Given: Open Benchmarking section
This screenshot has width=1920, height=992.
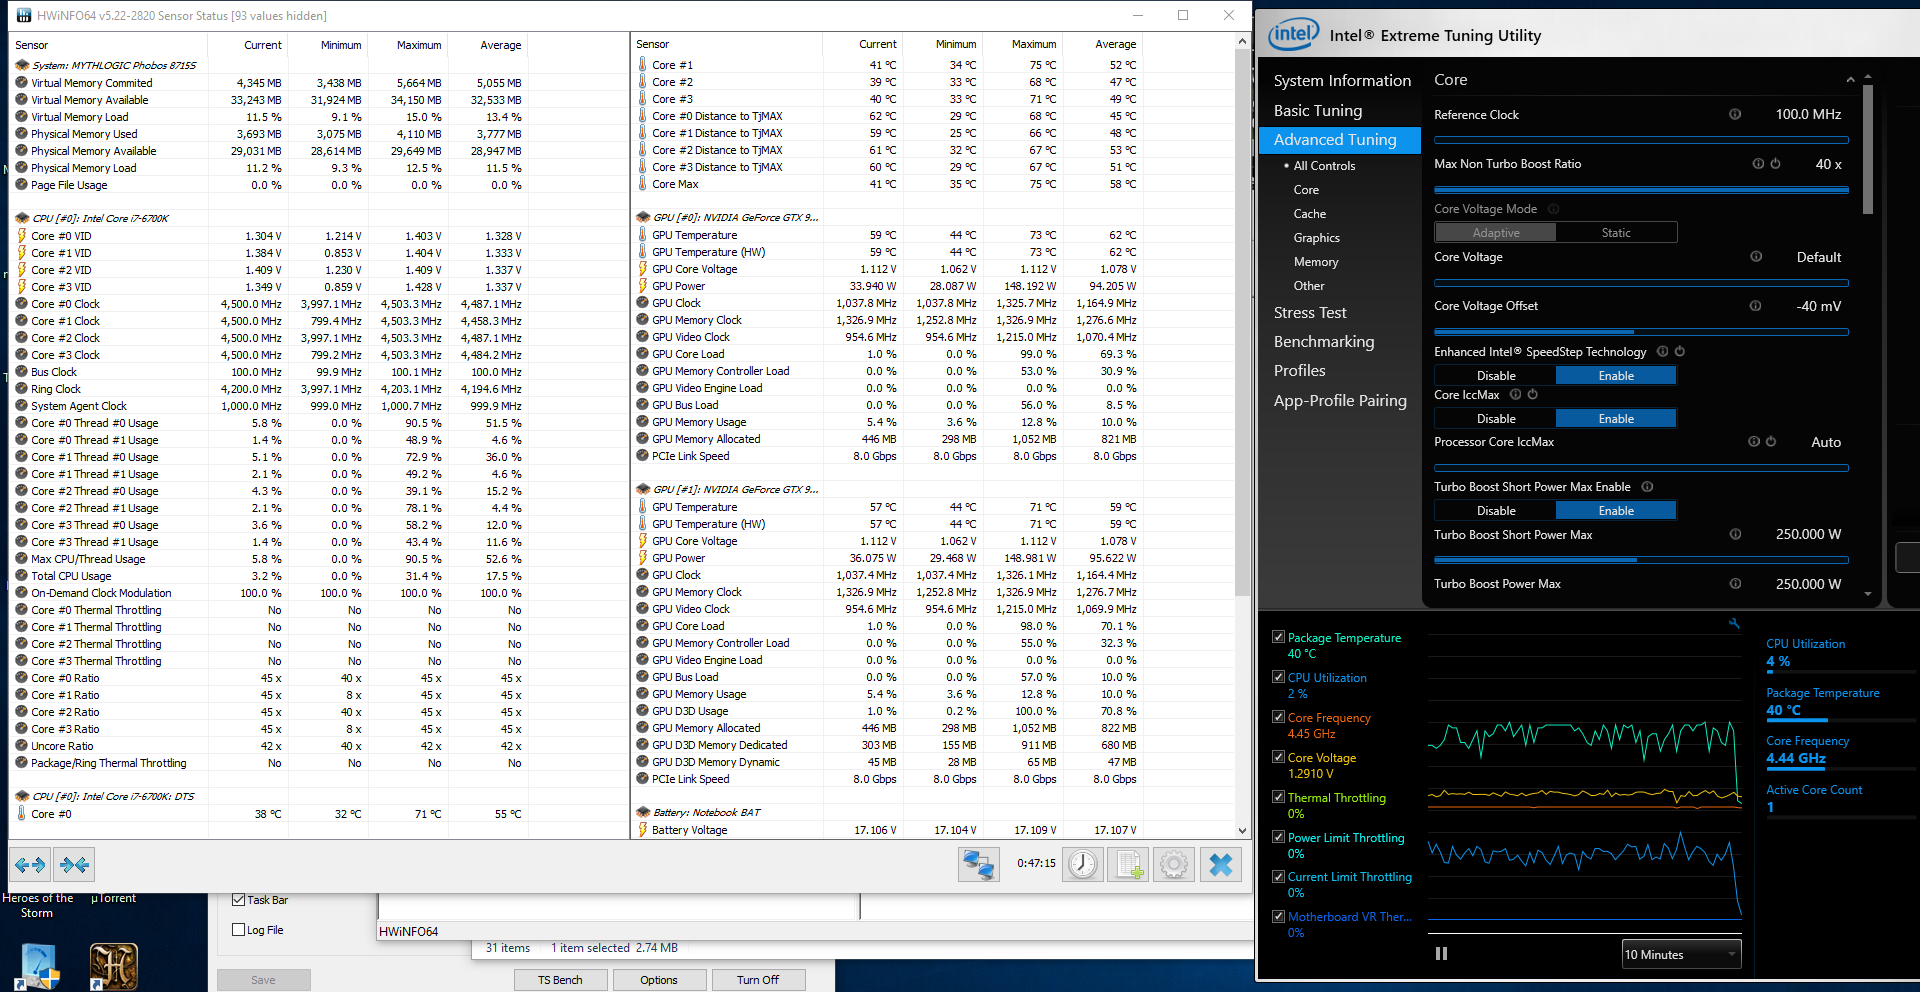Looking at the screenshot, I should (1324, 342).
